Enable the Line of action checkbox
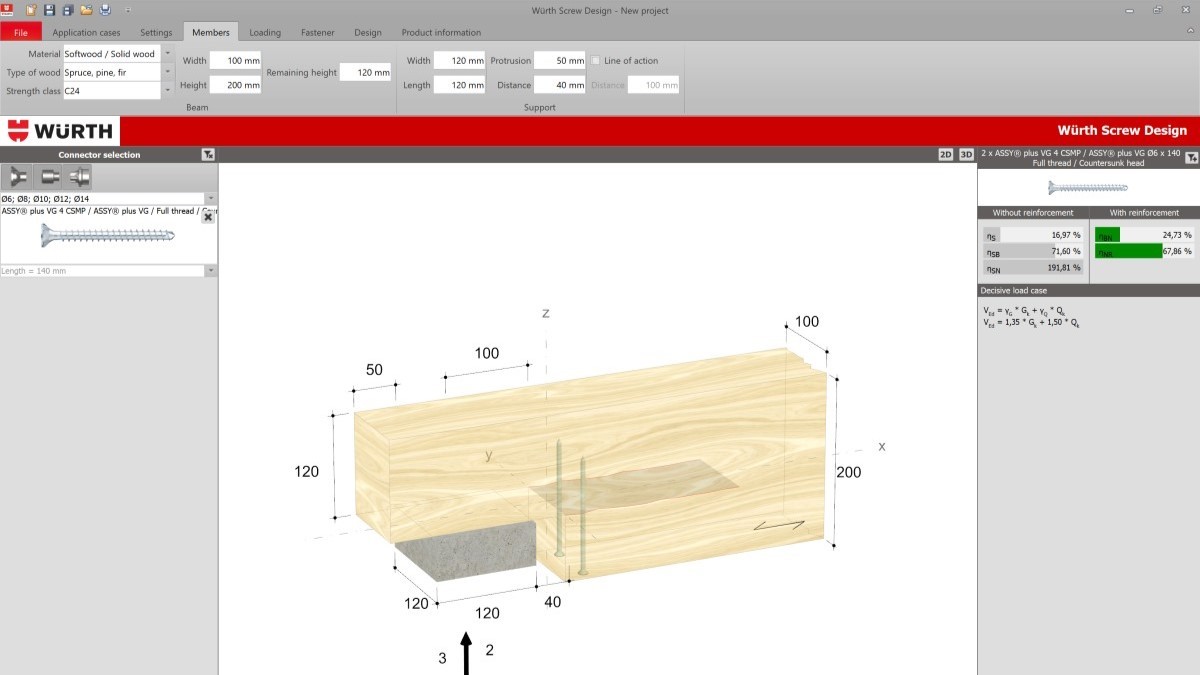 click(596, 60)
